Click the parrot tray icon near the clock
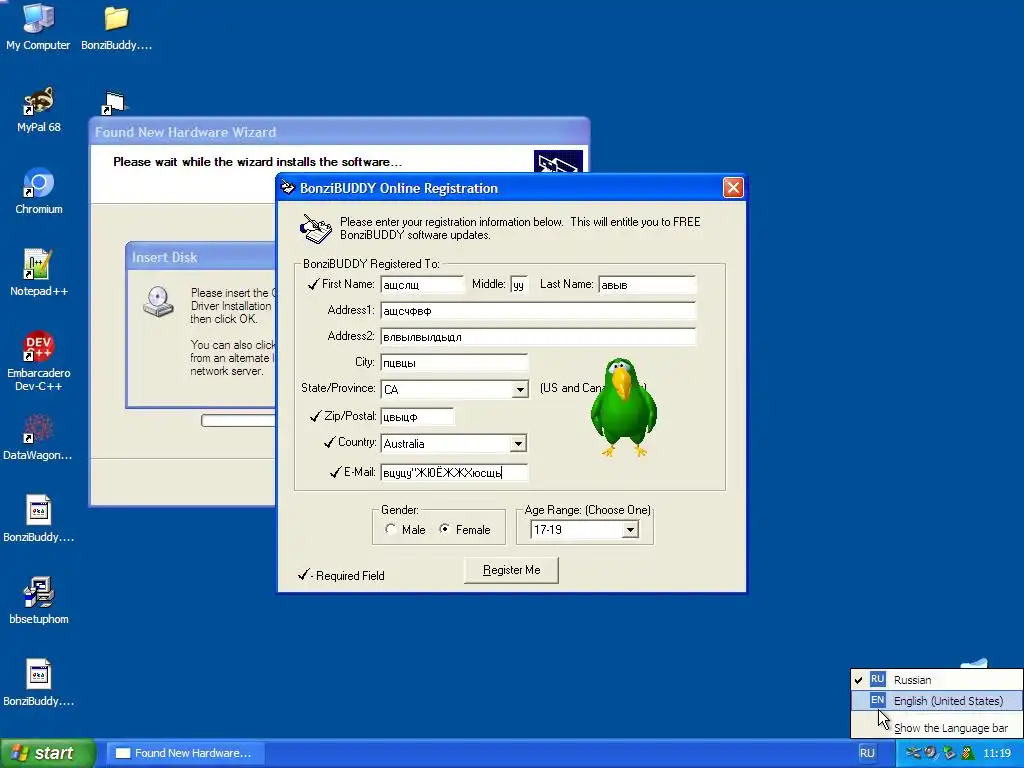 coord(968,753)
